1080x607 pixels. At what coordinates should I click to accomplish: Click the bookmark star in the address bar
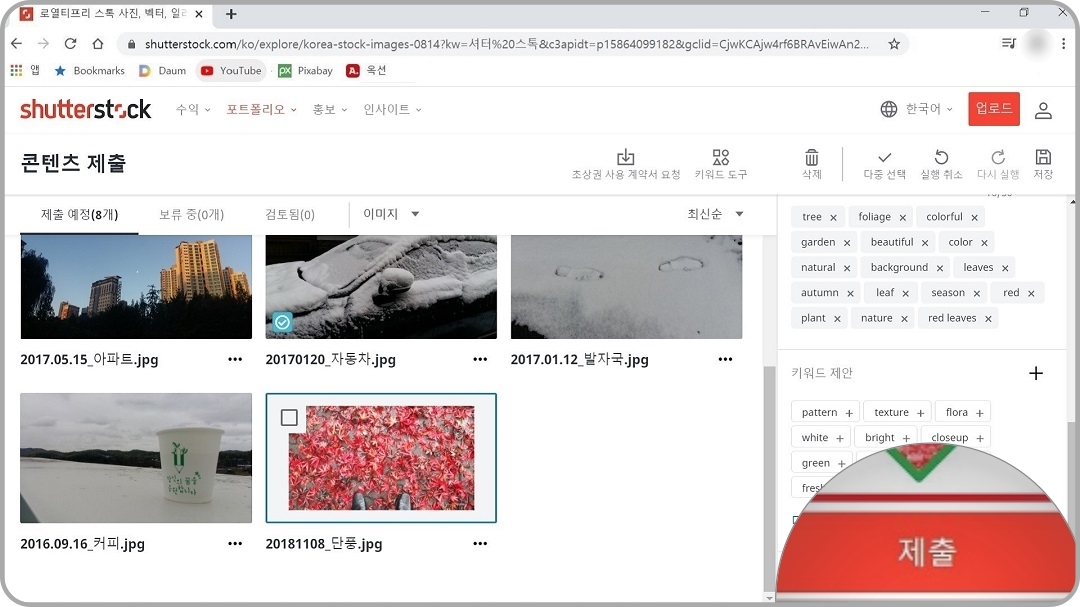click(895, 45)
